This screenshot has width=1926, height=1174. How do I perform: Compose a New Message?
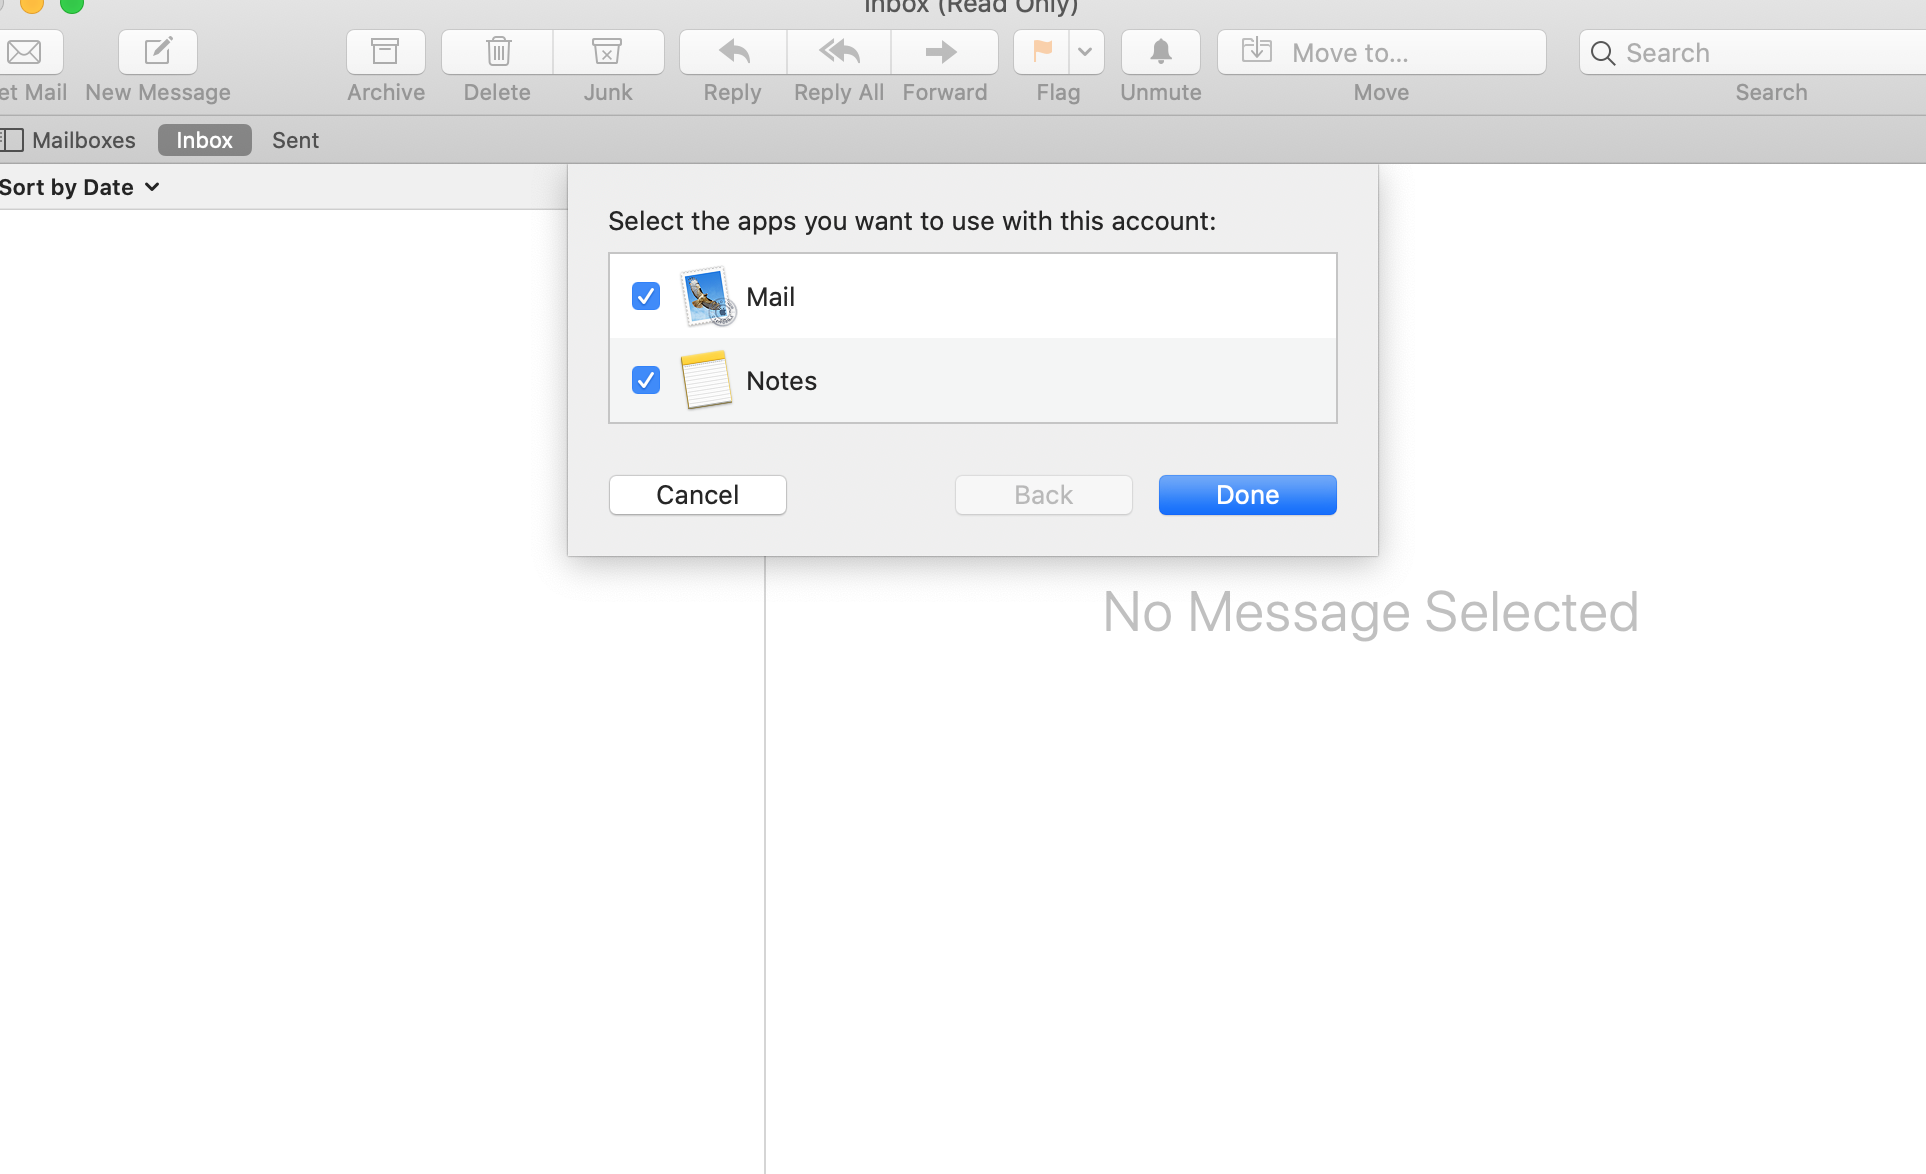point(156,52)
